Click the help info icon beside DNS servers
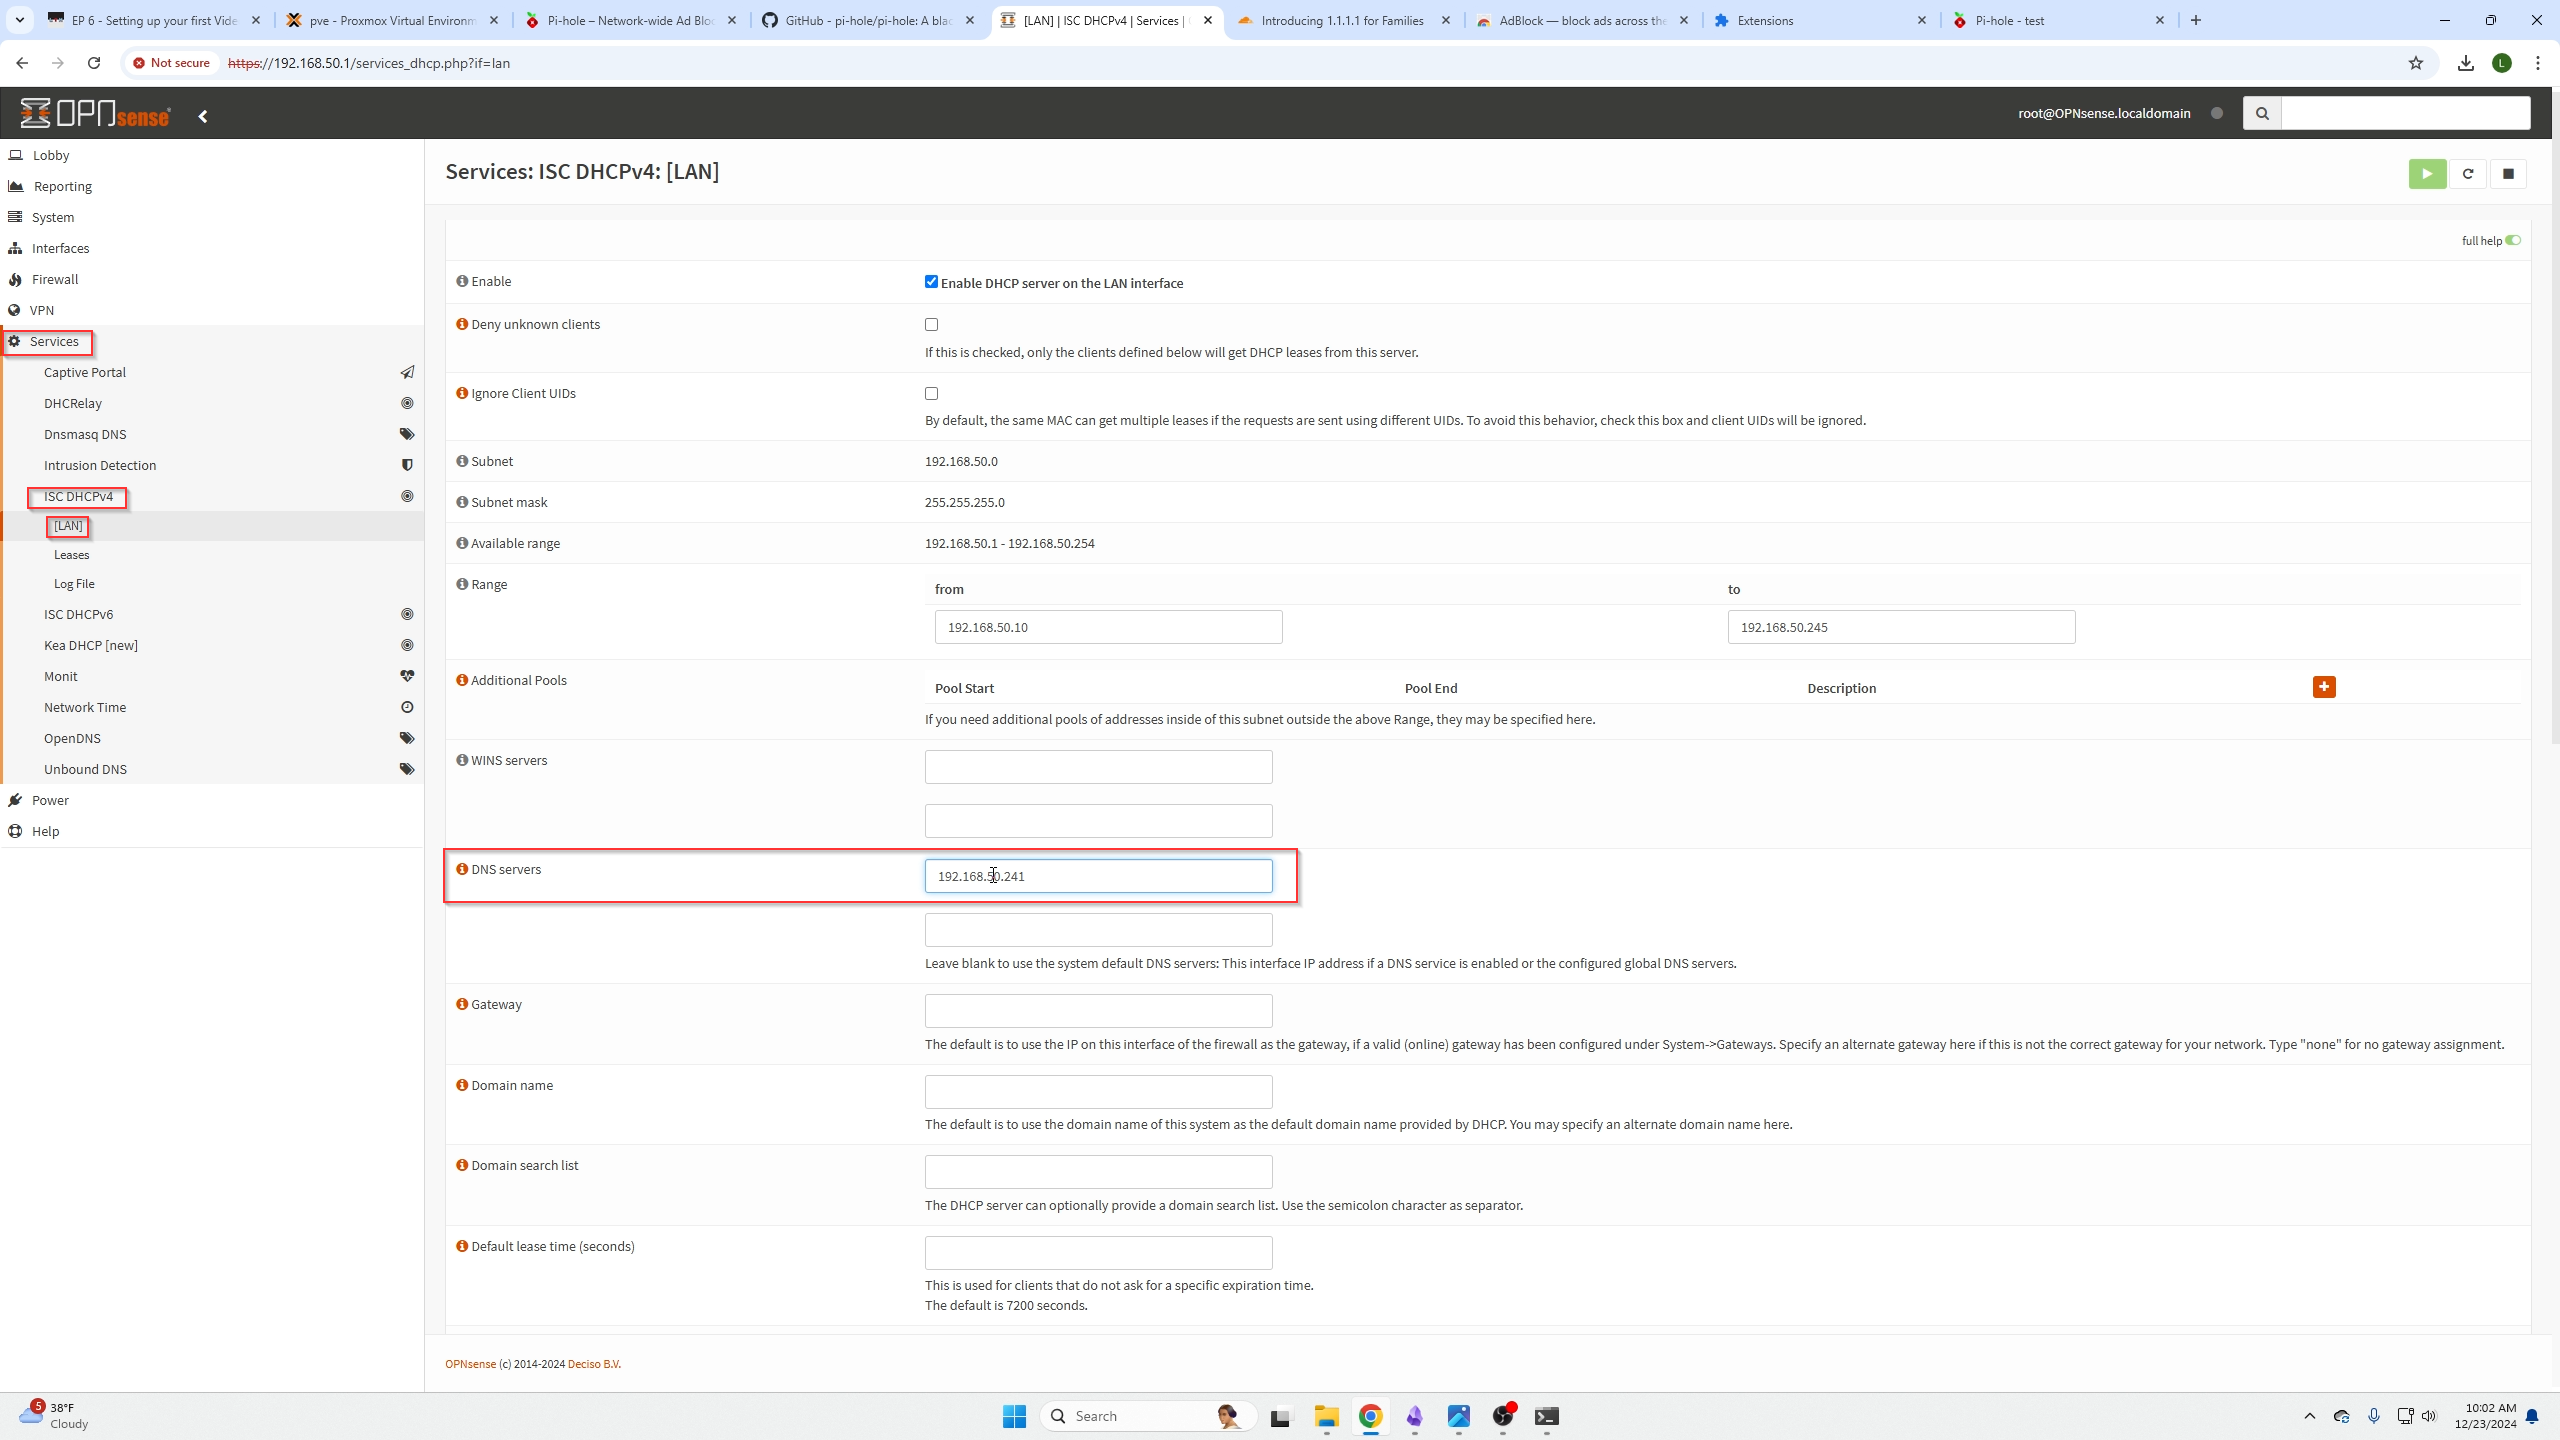The height and width of the screenshot is (1440, 2560). 462,869
